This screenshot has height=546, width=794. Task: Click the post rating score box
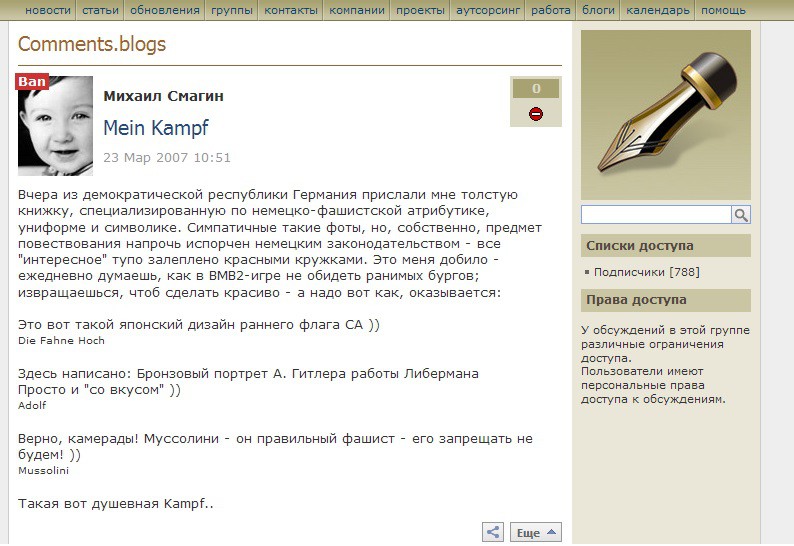pos(536,89)
